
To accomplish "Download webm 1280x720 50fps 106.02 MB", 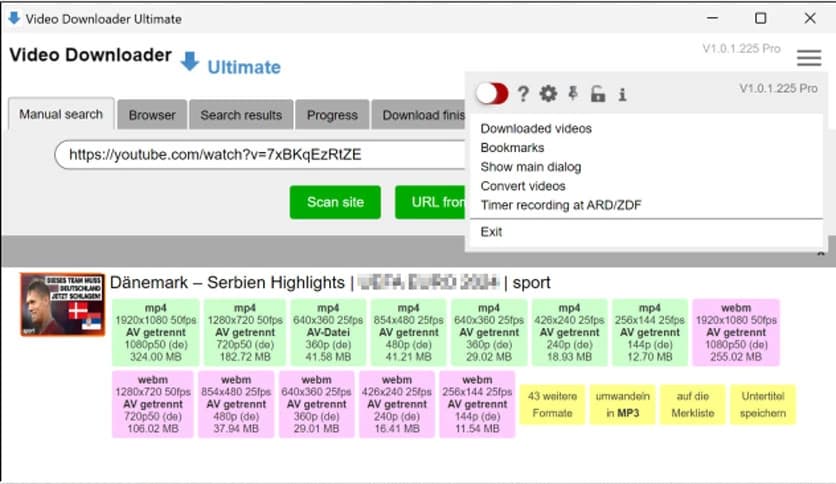I will (x=152, y=404).
